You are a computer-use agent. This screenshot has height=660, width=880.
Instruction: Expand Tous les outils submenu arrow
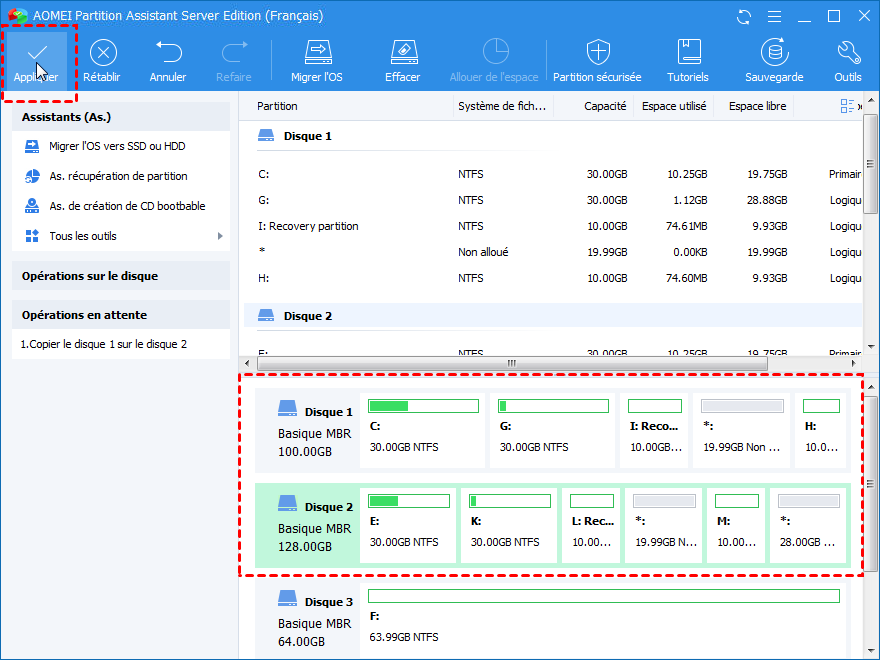220,236
